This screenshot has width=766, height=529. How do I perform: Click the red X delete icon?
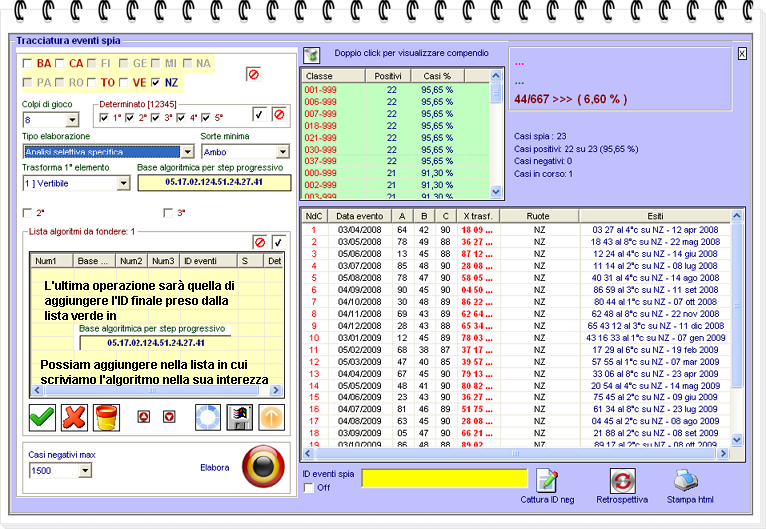75,417
